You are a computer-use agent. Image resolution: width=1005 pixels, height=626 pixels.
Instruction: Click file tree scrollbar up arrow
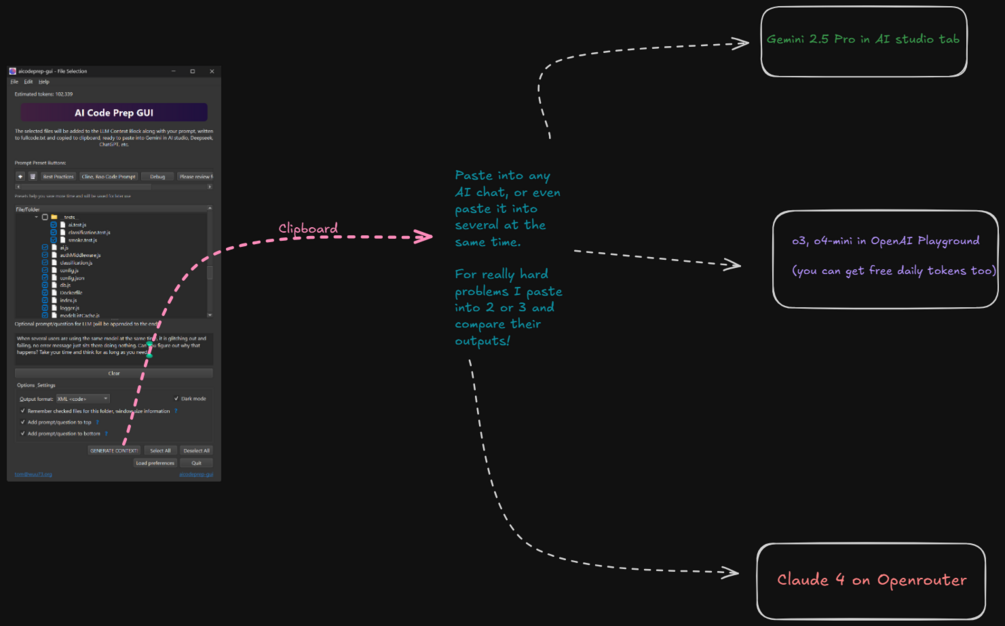tap(210, 208)
